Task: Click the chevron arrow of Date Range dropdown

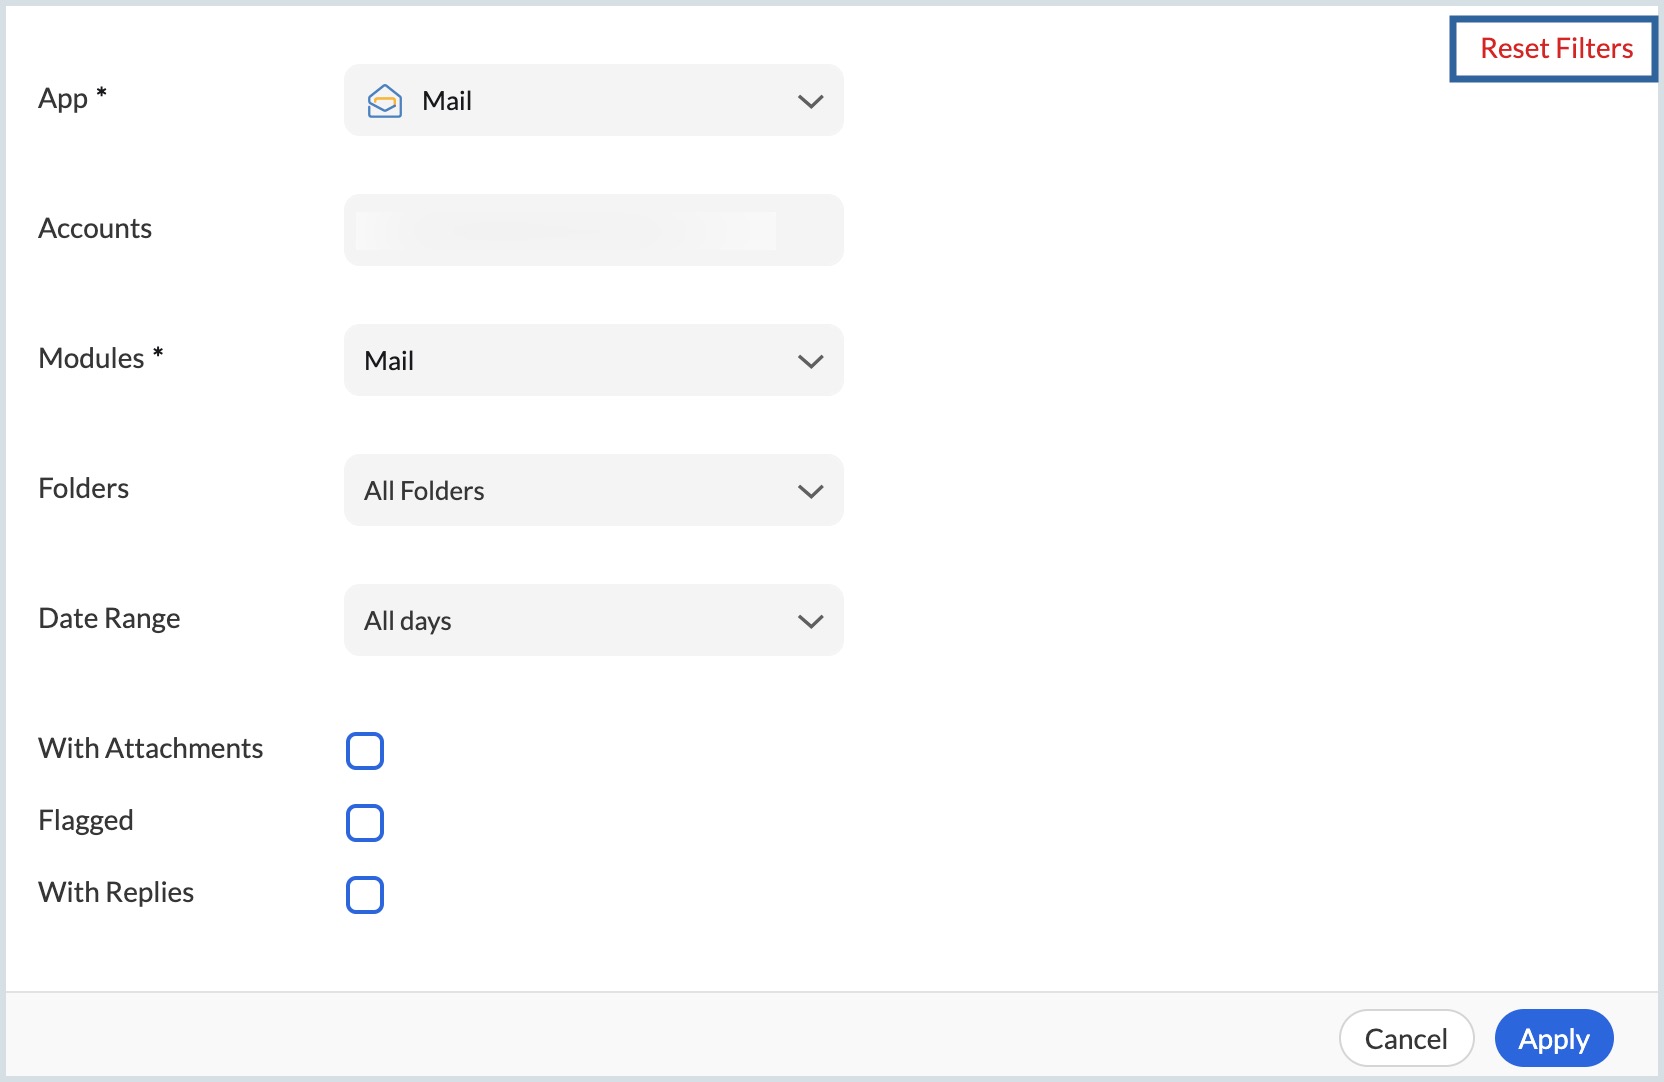Action: pyautogui.click(x=811, y=621)
